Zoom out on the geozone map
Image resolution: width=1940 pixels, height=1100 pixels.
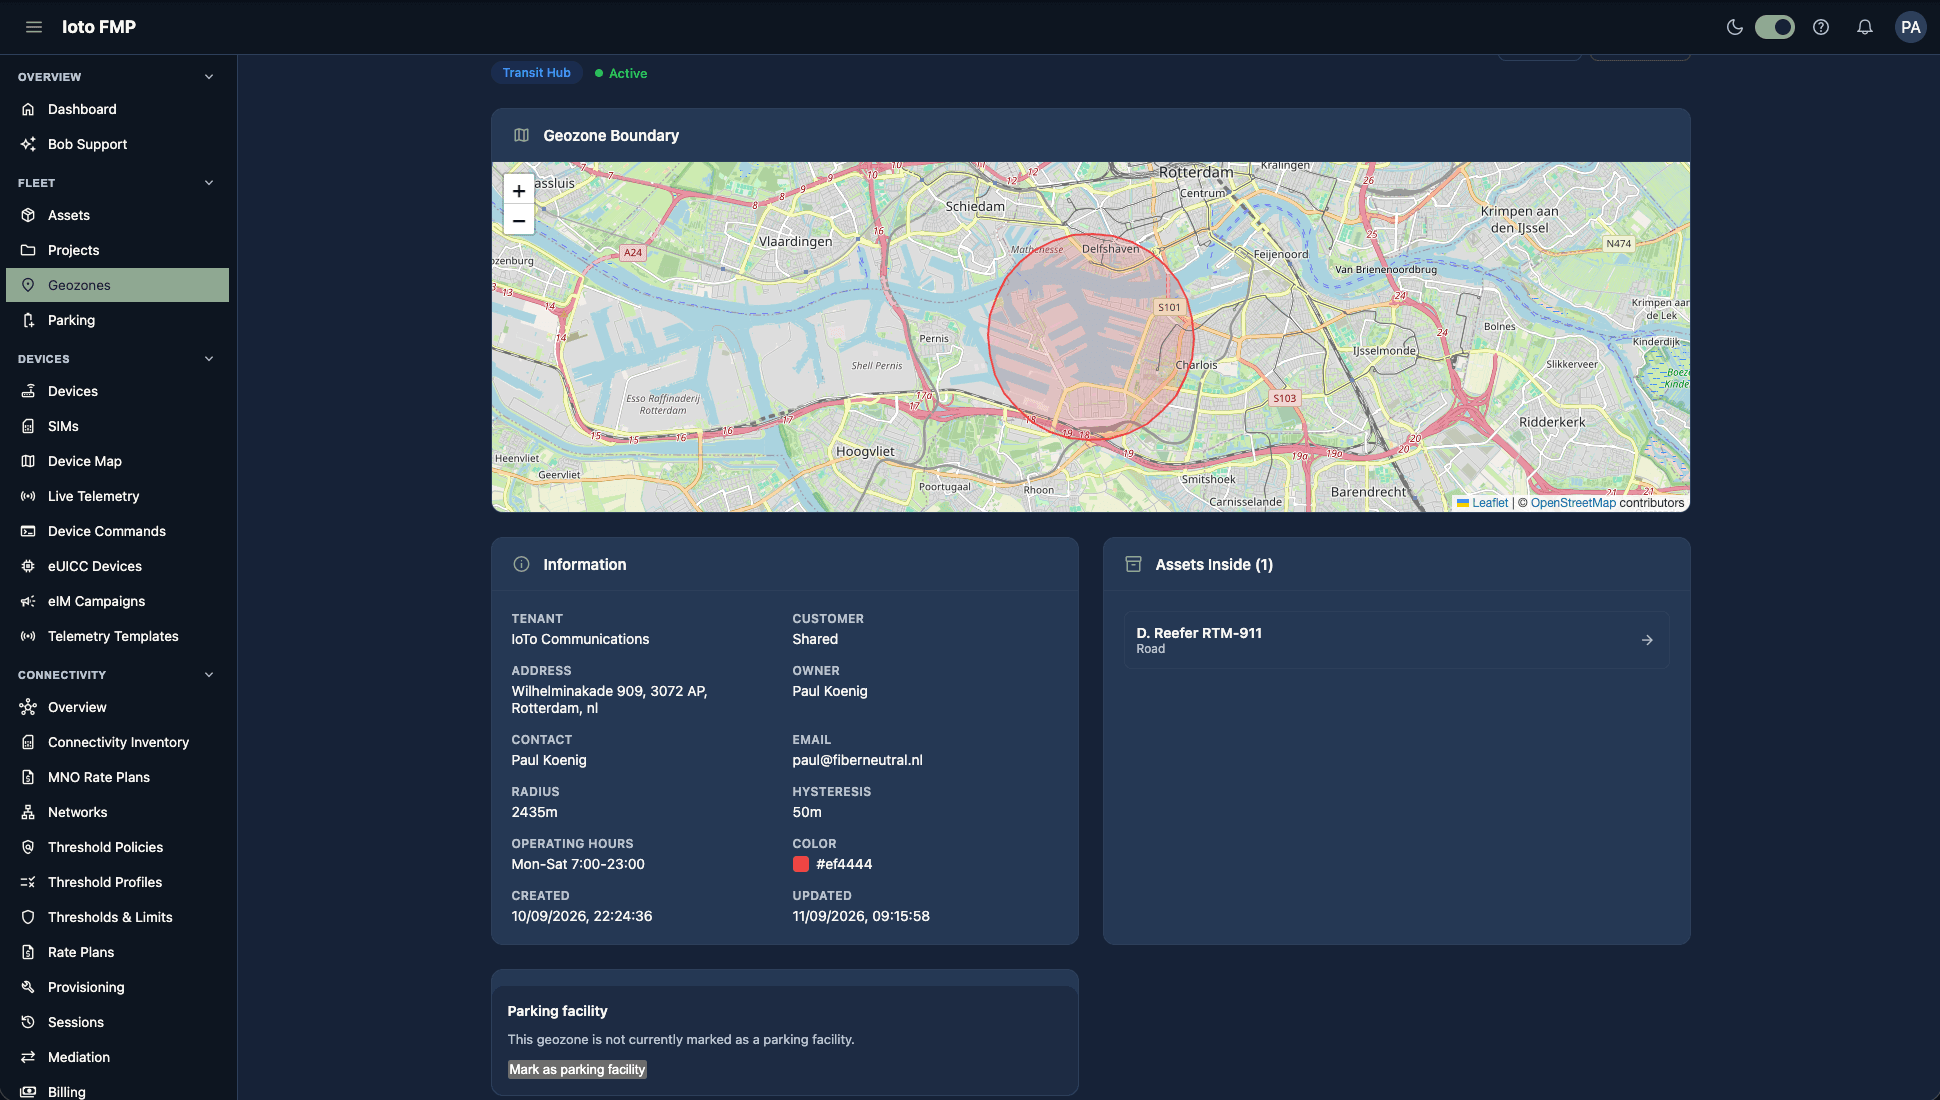coord(518,220)
